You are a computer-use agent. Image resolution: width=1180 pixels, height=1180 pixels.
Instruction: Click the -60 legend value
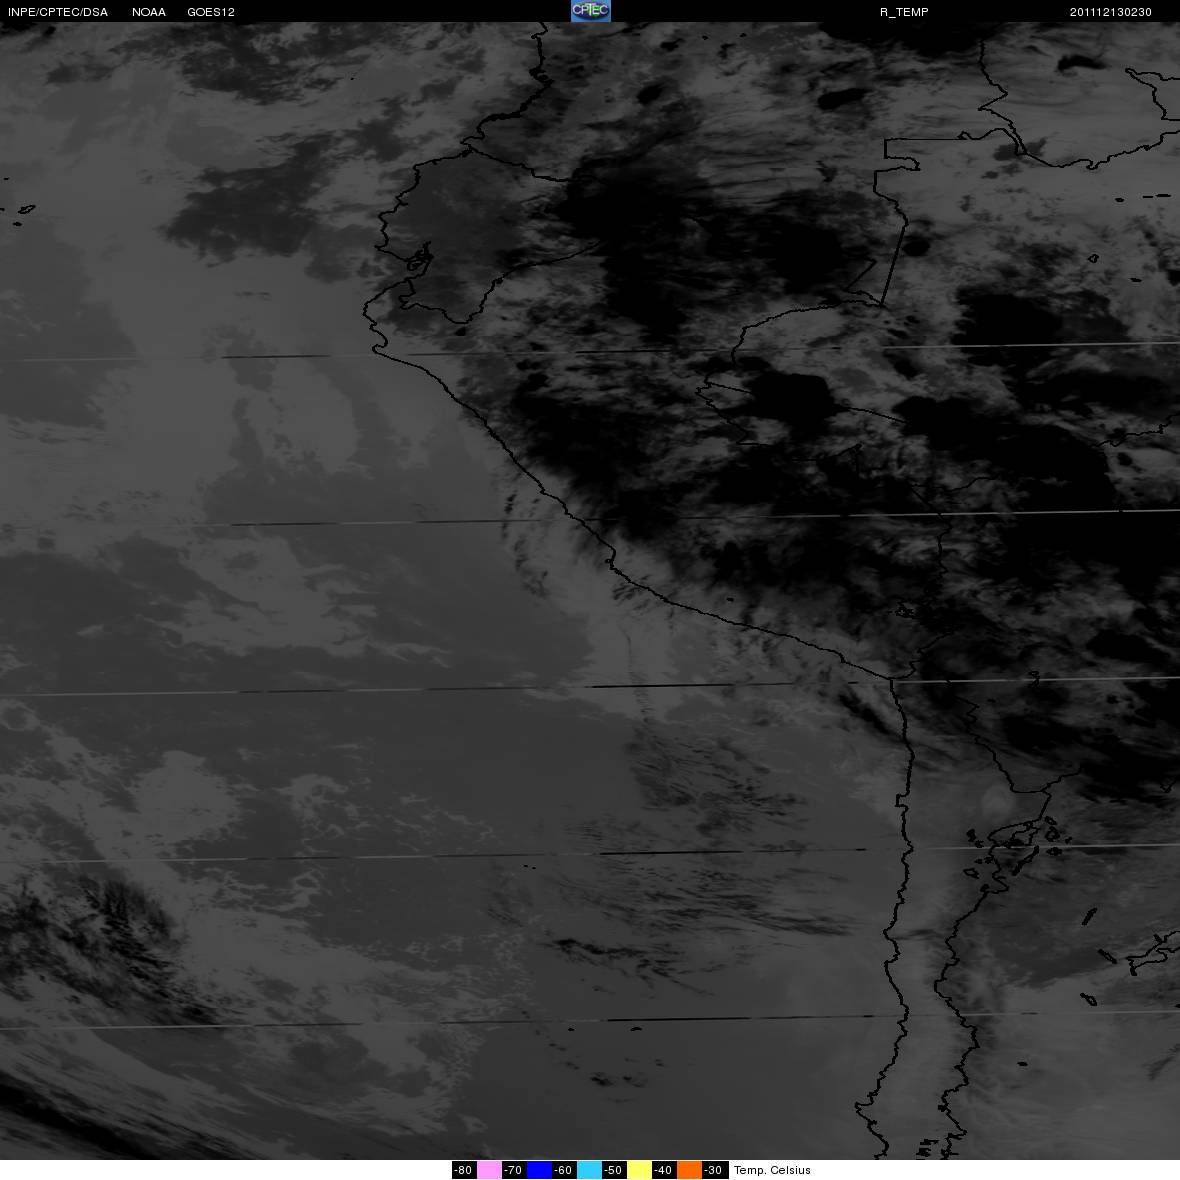[564, 1170]
